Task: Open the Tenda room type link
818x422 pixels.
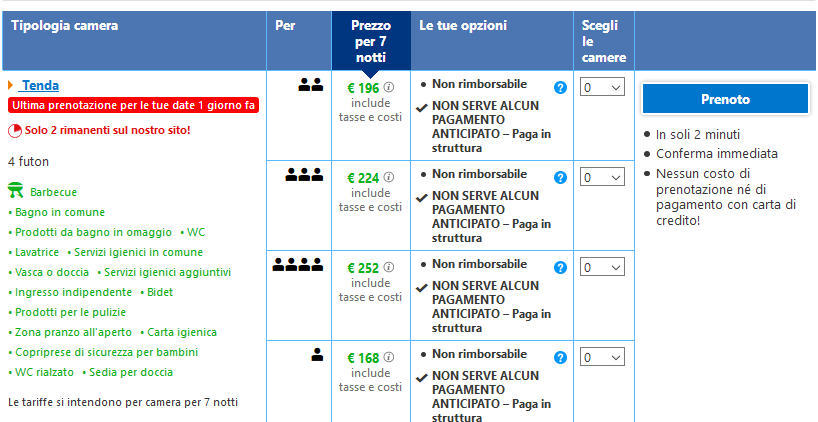Action: 40,86
